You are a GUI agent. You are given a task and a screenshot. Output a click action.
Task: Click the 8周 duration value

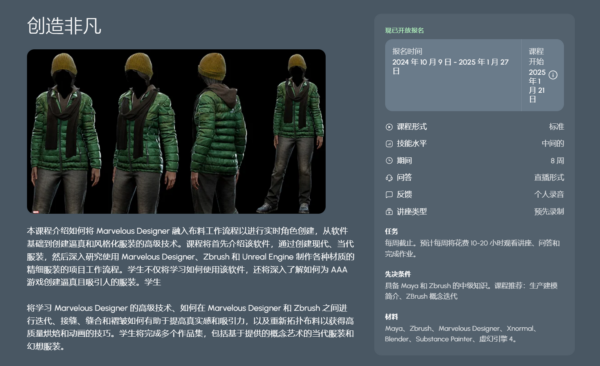557,161
